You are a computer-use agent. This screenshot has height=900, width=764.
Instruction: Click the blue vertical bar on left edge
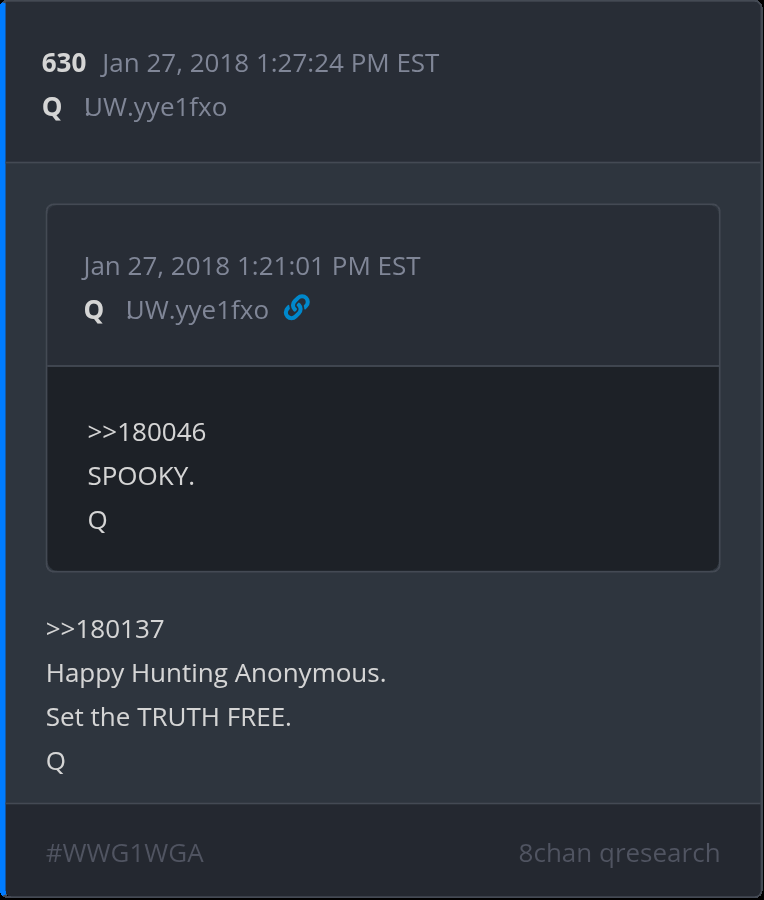pyautogui.click(x=3, y=450)
